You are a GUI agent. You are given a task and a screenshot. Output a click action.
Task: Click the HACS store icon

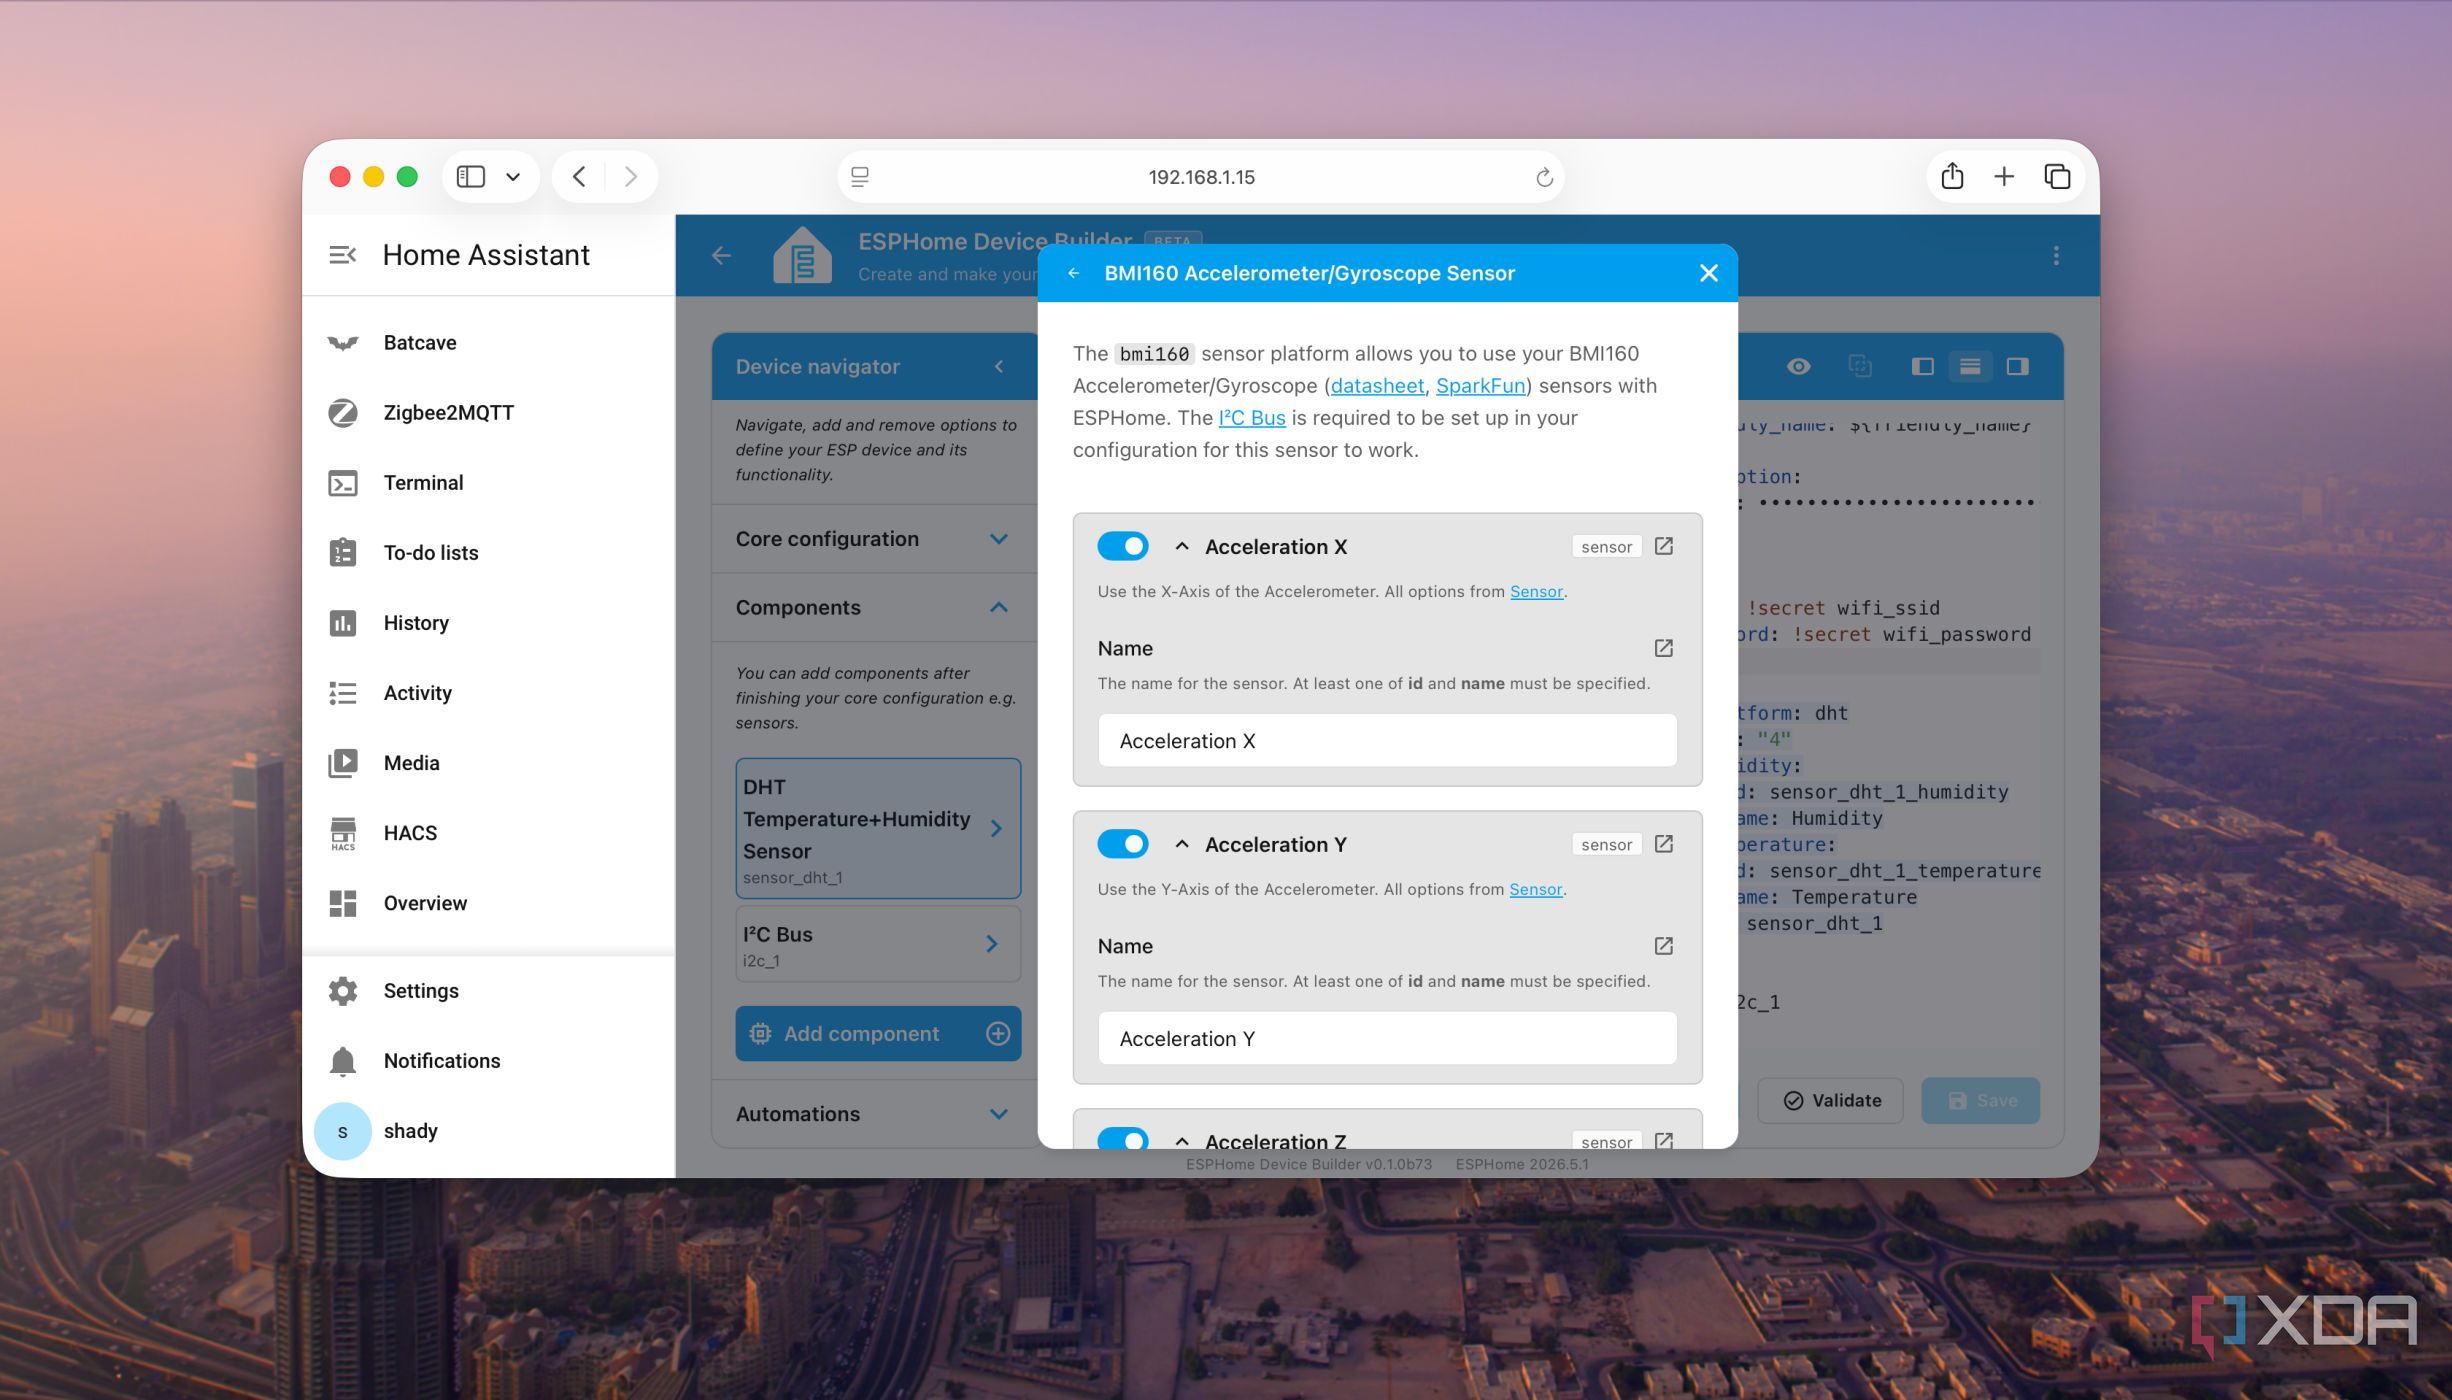pos(342,833)
